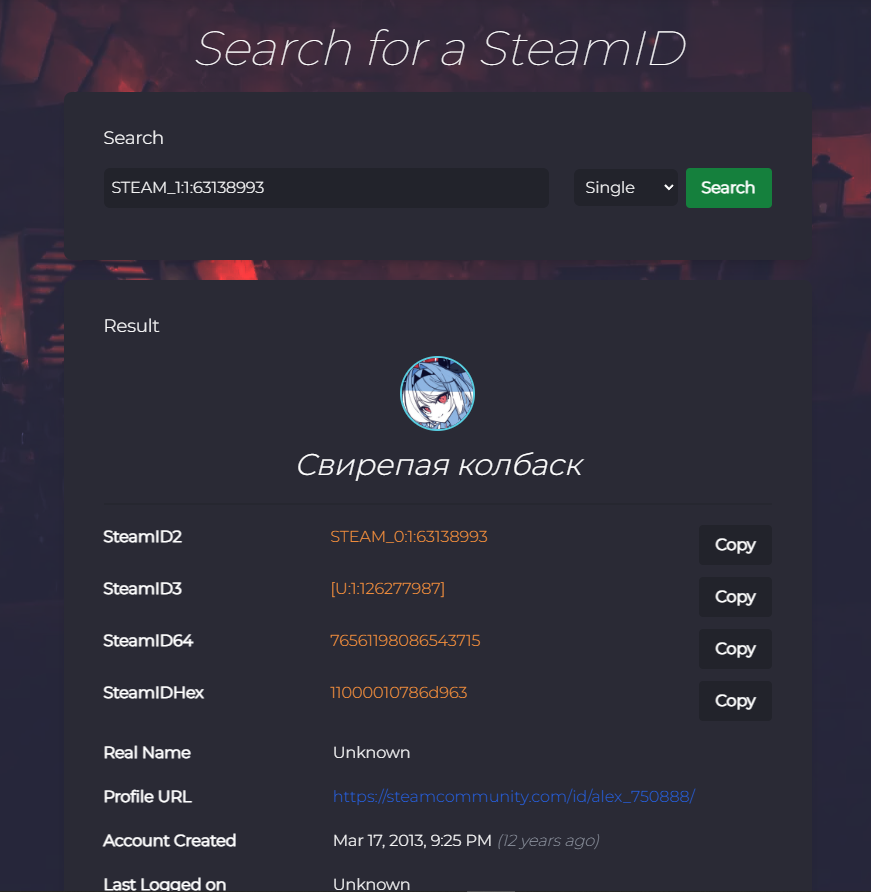Click the Account Created label

170,840
